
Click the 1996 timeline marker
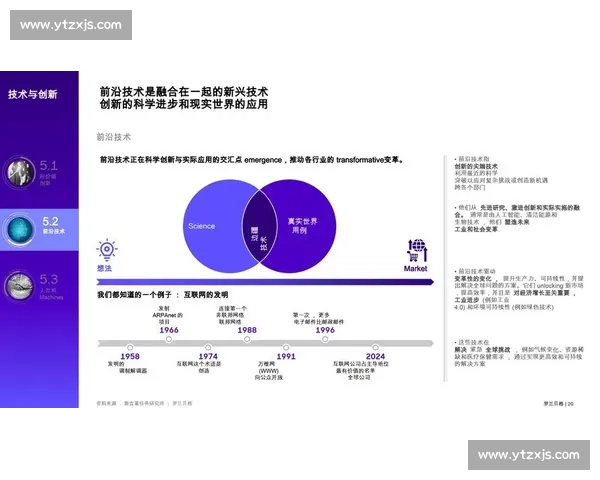325,339
